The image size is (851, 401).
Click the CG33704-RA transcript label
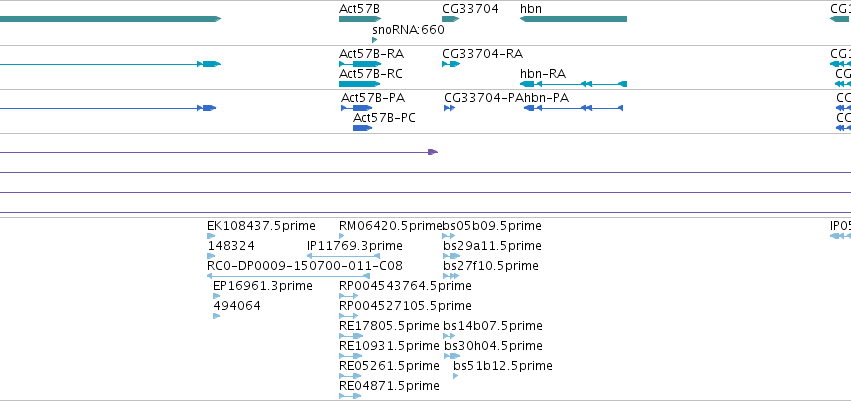pos(482,54)
